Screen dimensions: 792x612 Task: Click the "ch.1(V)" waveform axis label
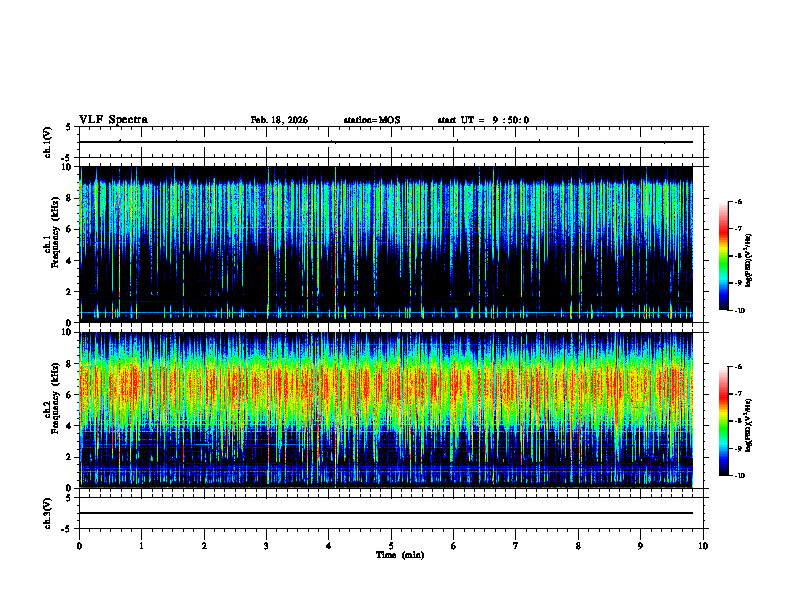point(47,142)
